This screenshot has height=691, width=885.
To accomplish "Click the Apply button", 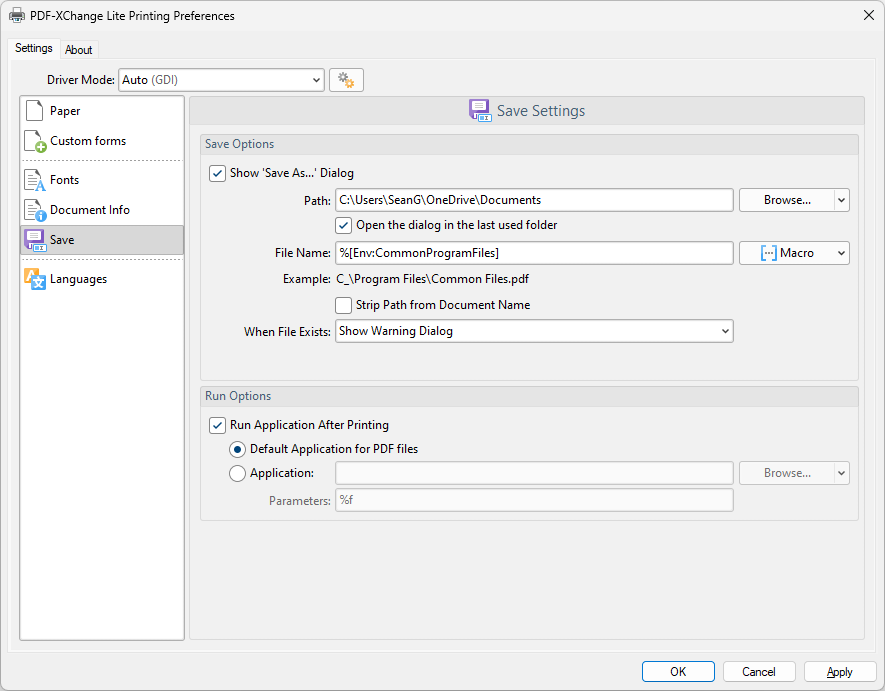I will point(840,672).
